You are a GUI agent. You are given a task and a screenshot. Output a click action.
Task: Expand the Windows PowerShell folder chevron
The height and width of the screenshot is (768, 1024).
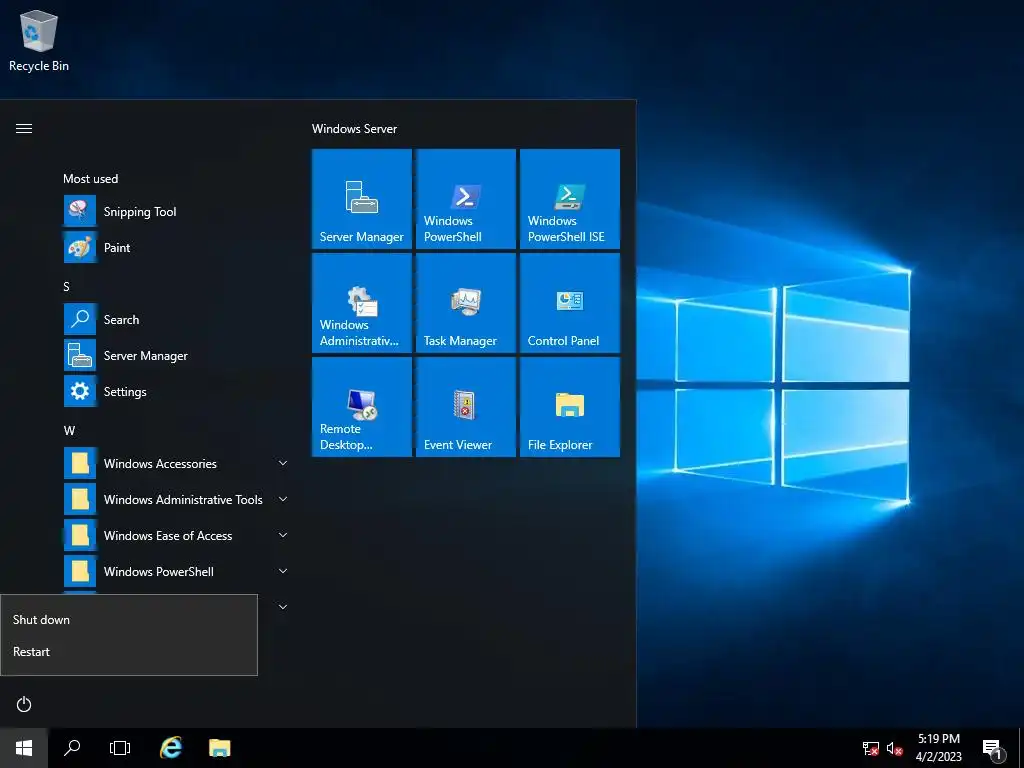(283, 571)
